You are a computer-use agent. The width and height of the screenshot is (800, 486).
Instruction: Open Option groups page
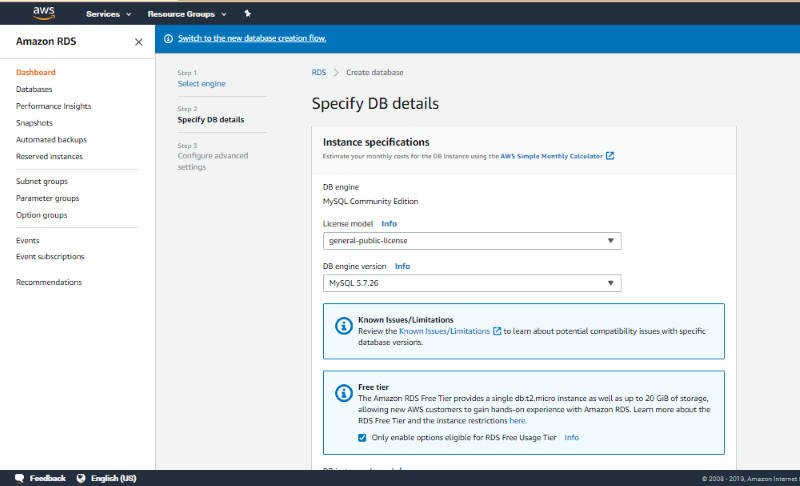point(41,215)
